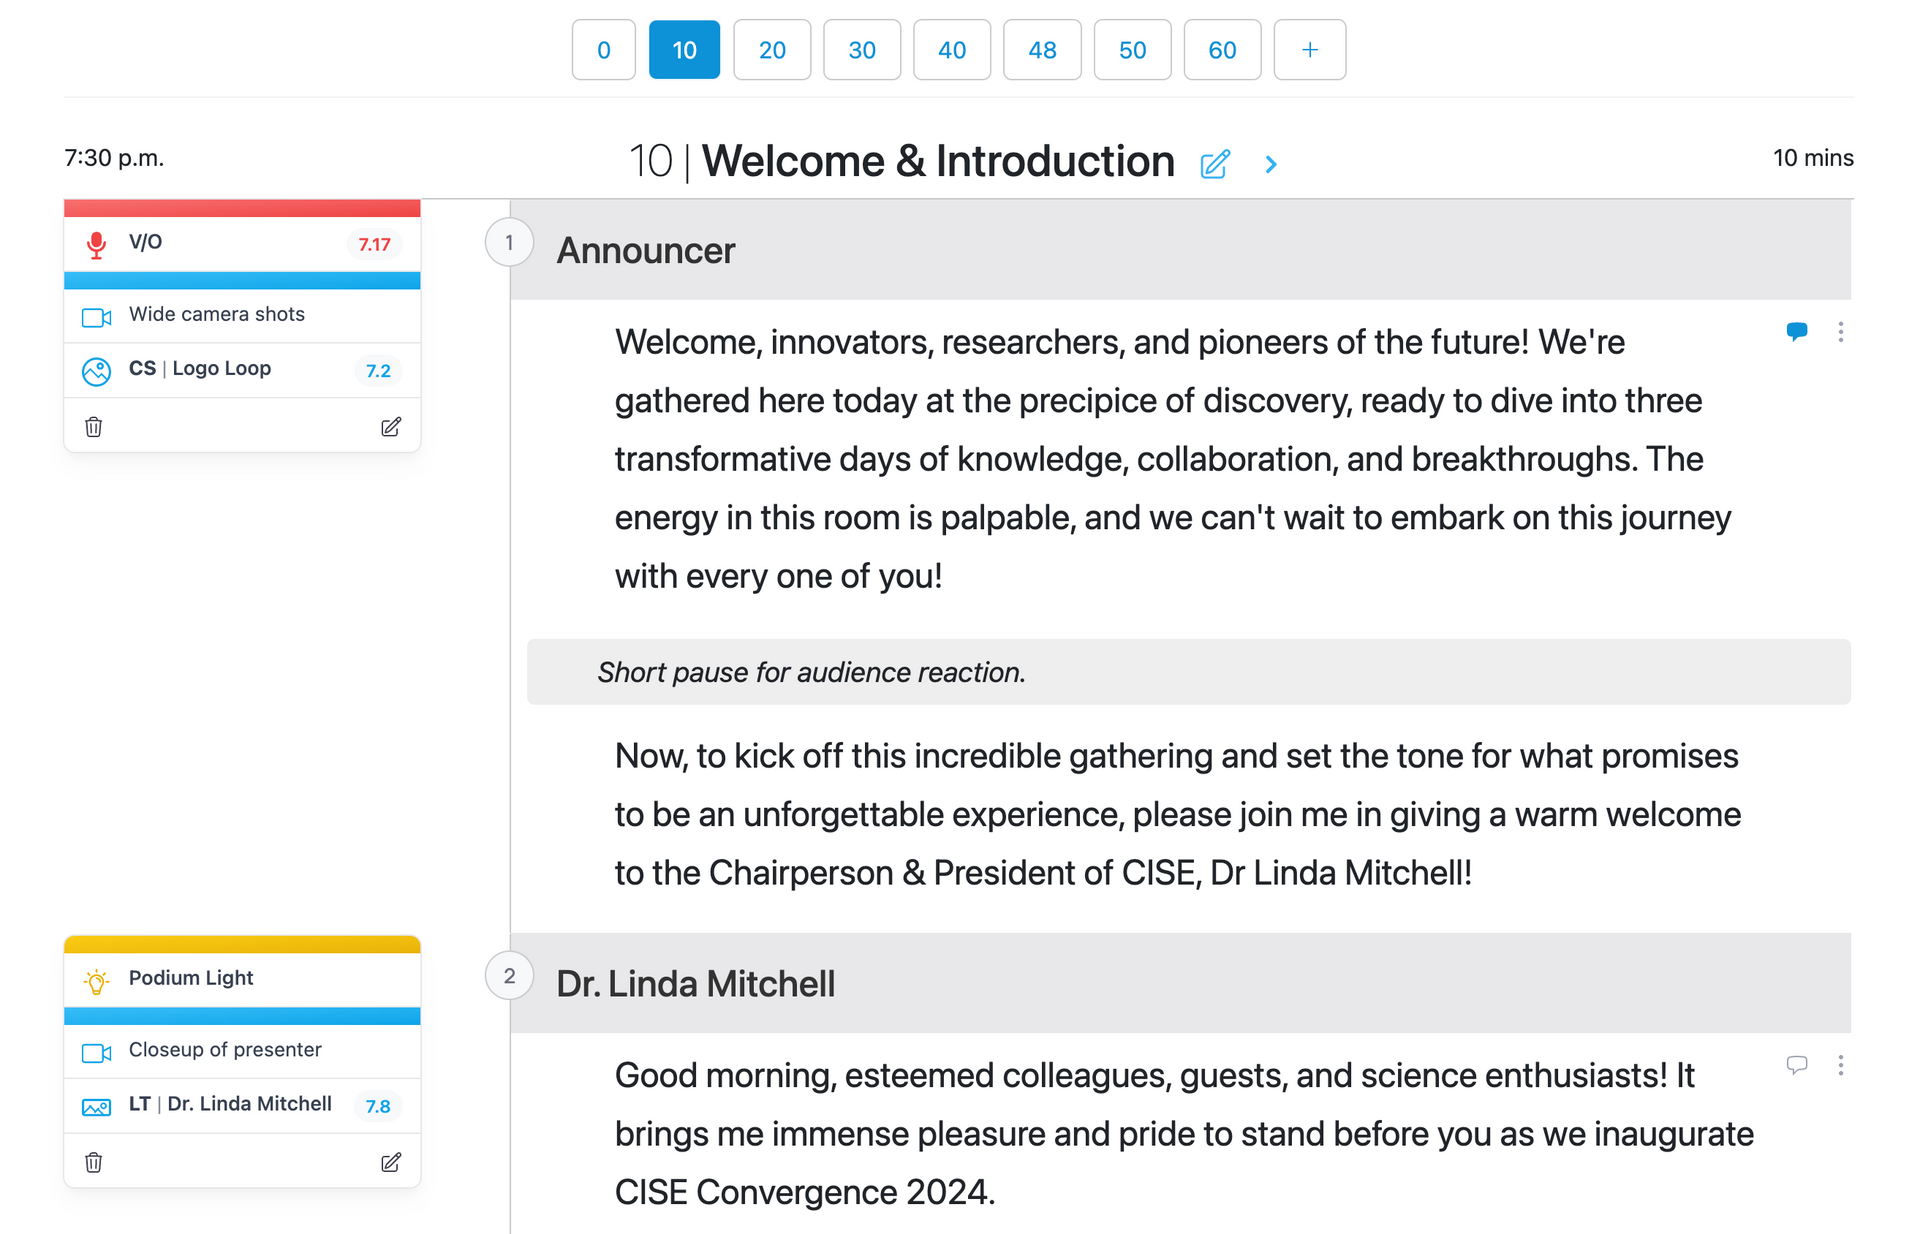This screenshot has width=1920, height=1234.
Task: Go to next section via chevron arrow
Action: (x=1271, y=164)
